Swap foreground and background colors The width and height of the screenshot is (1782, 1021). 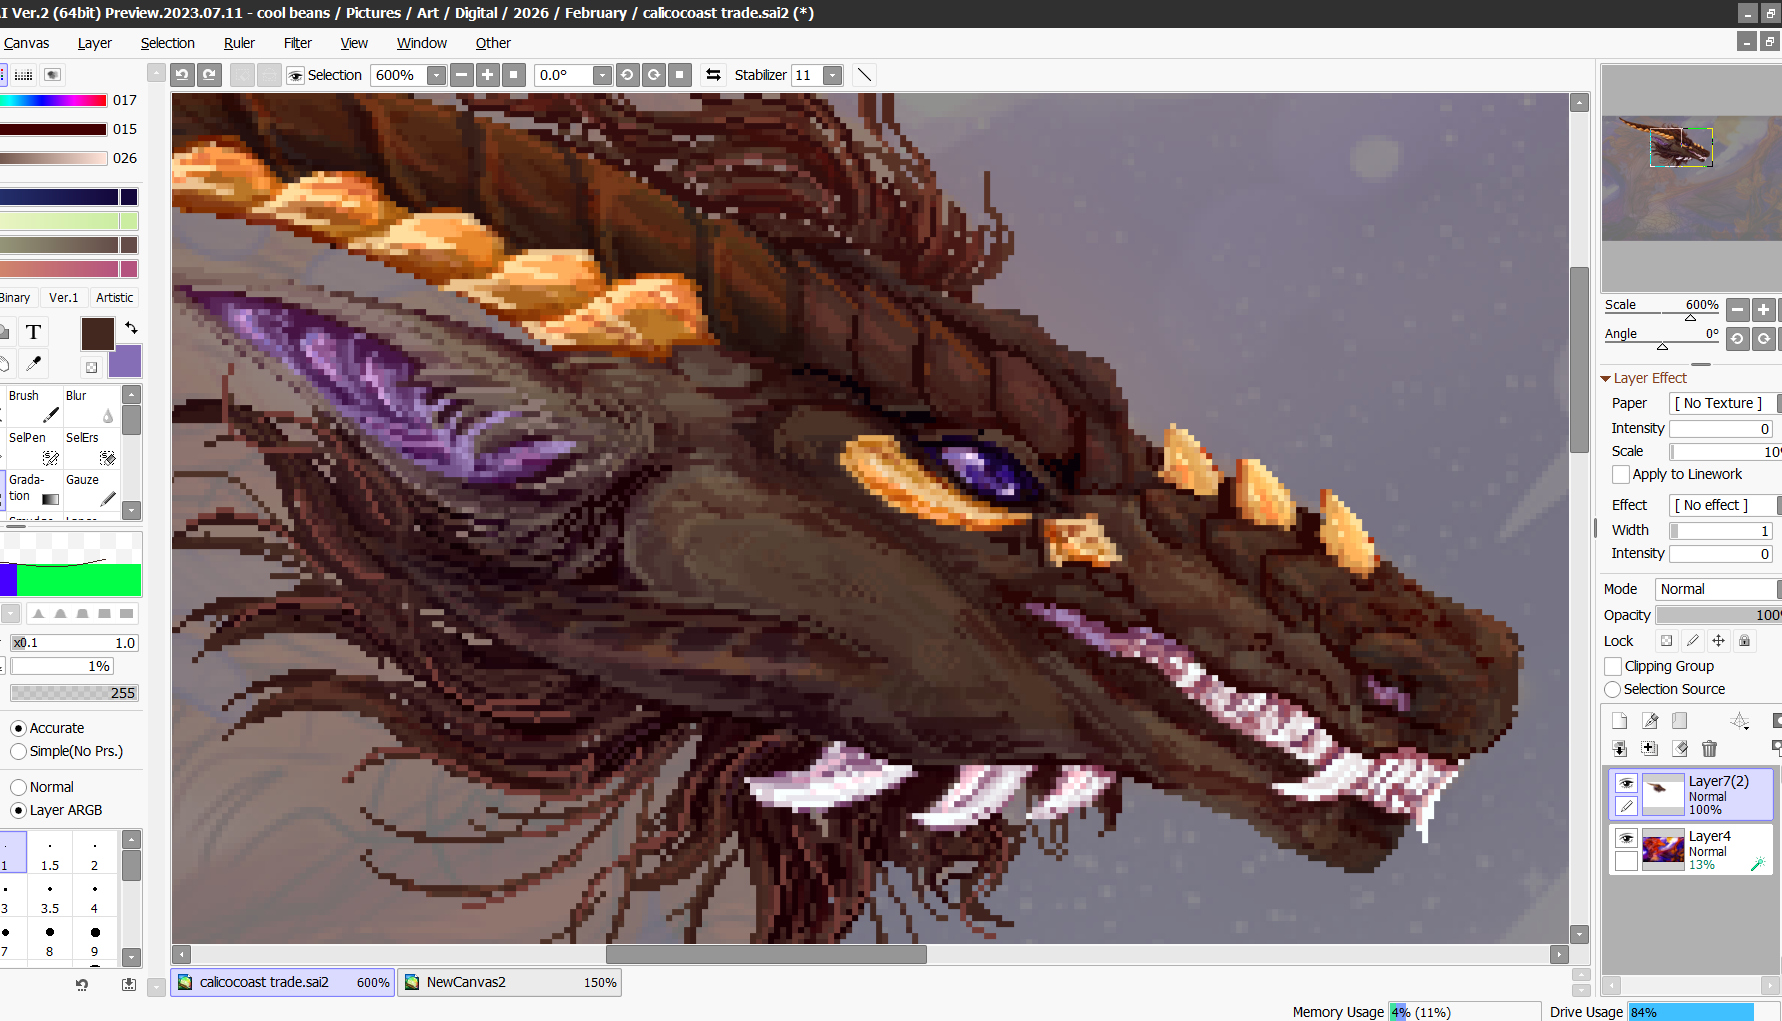[131, 327]
